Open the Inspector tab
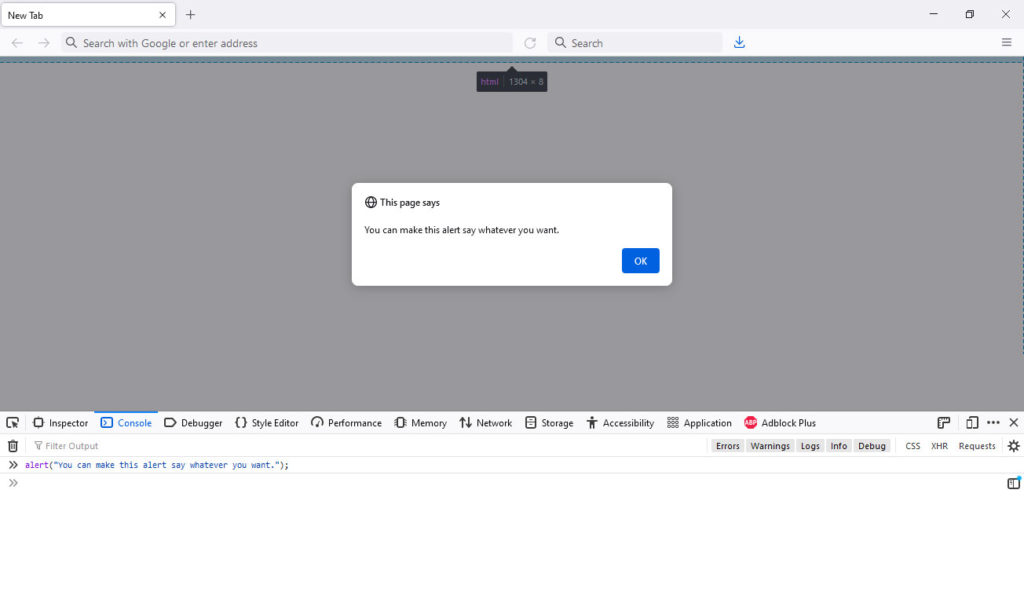 (61, 423)
